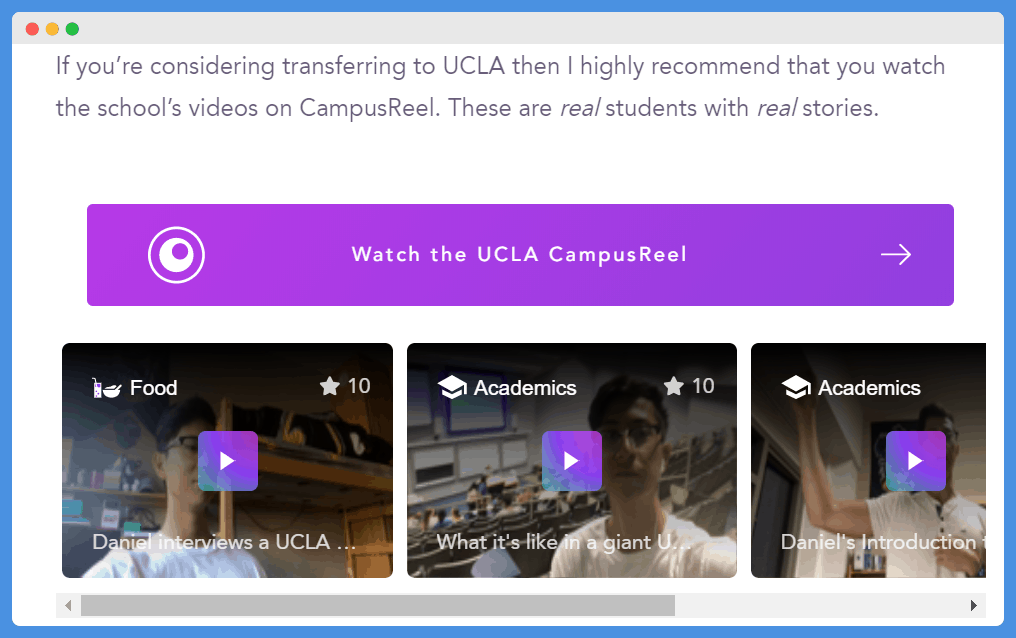Open the 'Daniel interviews a UCLA ...' title
The width and height of the screenshot is (1016, 638).
pyautogui.click(x=224, y=541)
